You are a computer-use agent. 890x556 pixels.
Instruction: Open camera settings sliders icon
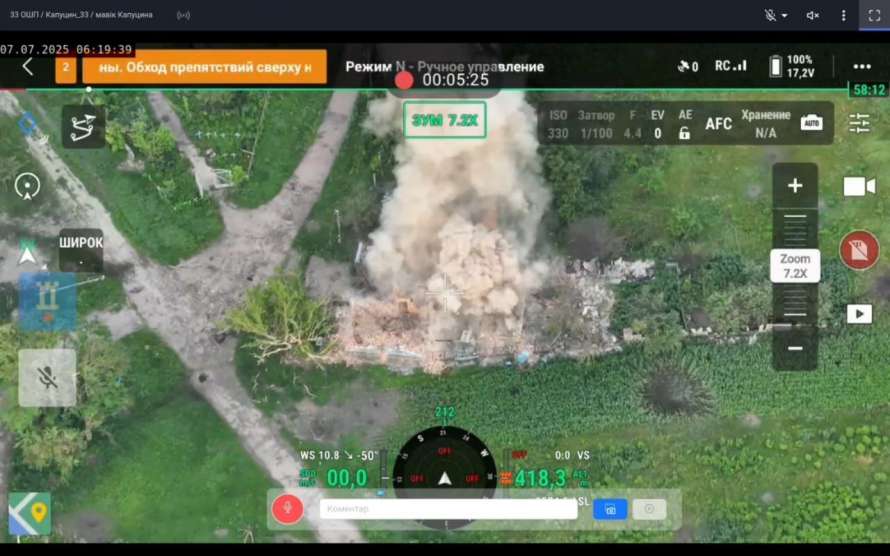pyautogui.click(x=859, y=123)
